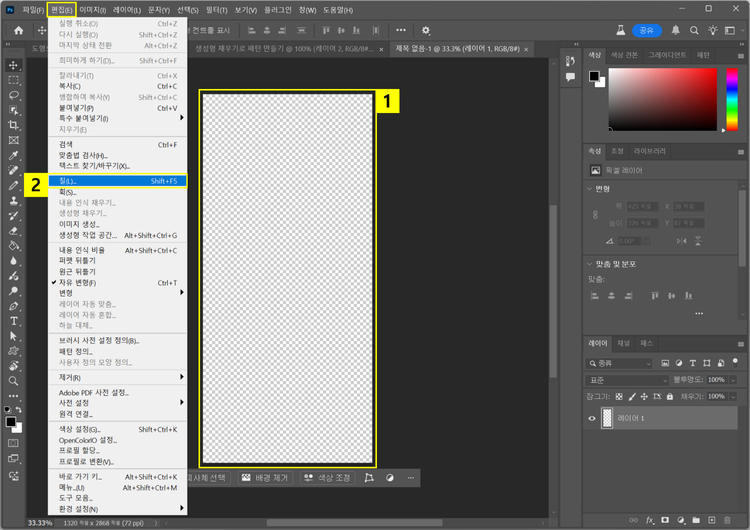Click the layer 레이어 1 thumbnail
Screen dimensions: 750x530
click(x=607, y=419)
